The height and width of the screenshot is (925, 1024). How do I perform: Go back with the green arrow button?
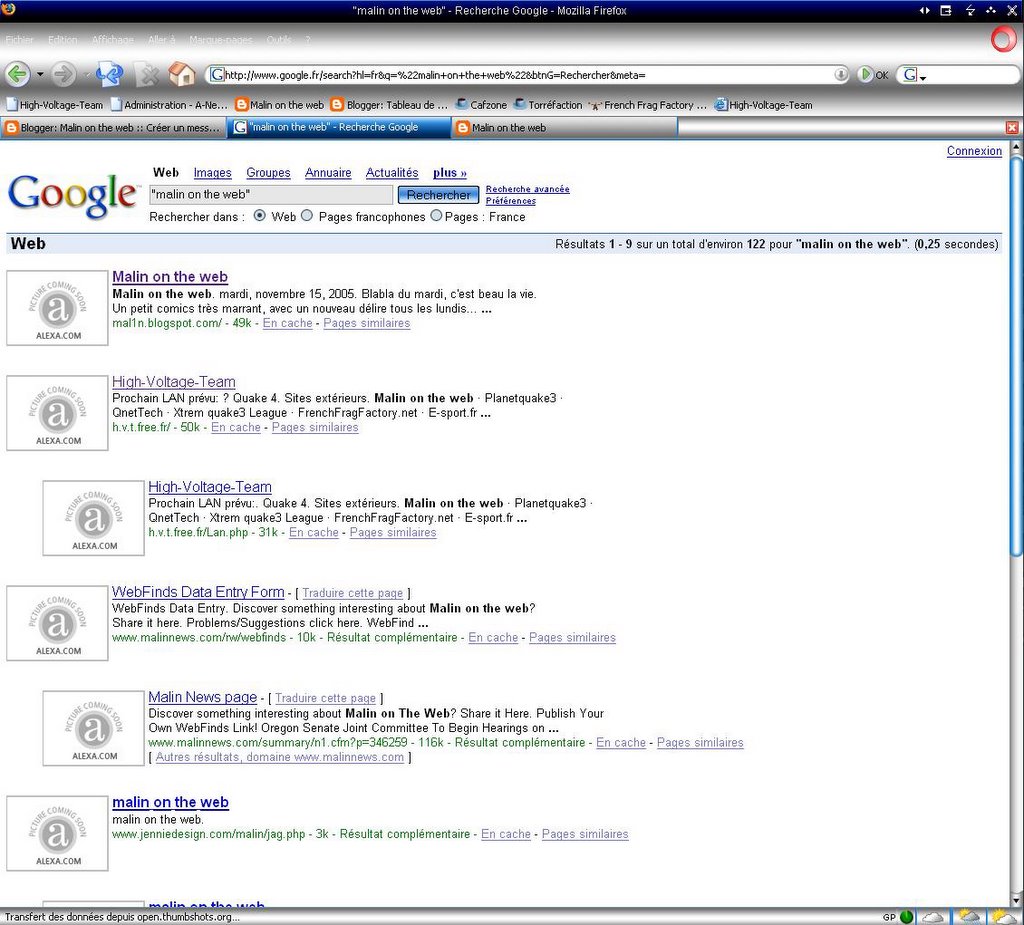coord(18,74)
